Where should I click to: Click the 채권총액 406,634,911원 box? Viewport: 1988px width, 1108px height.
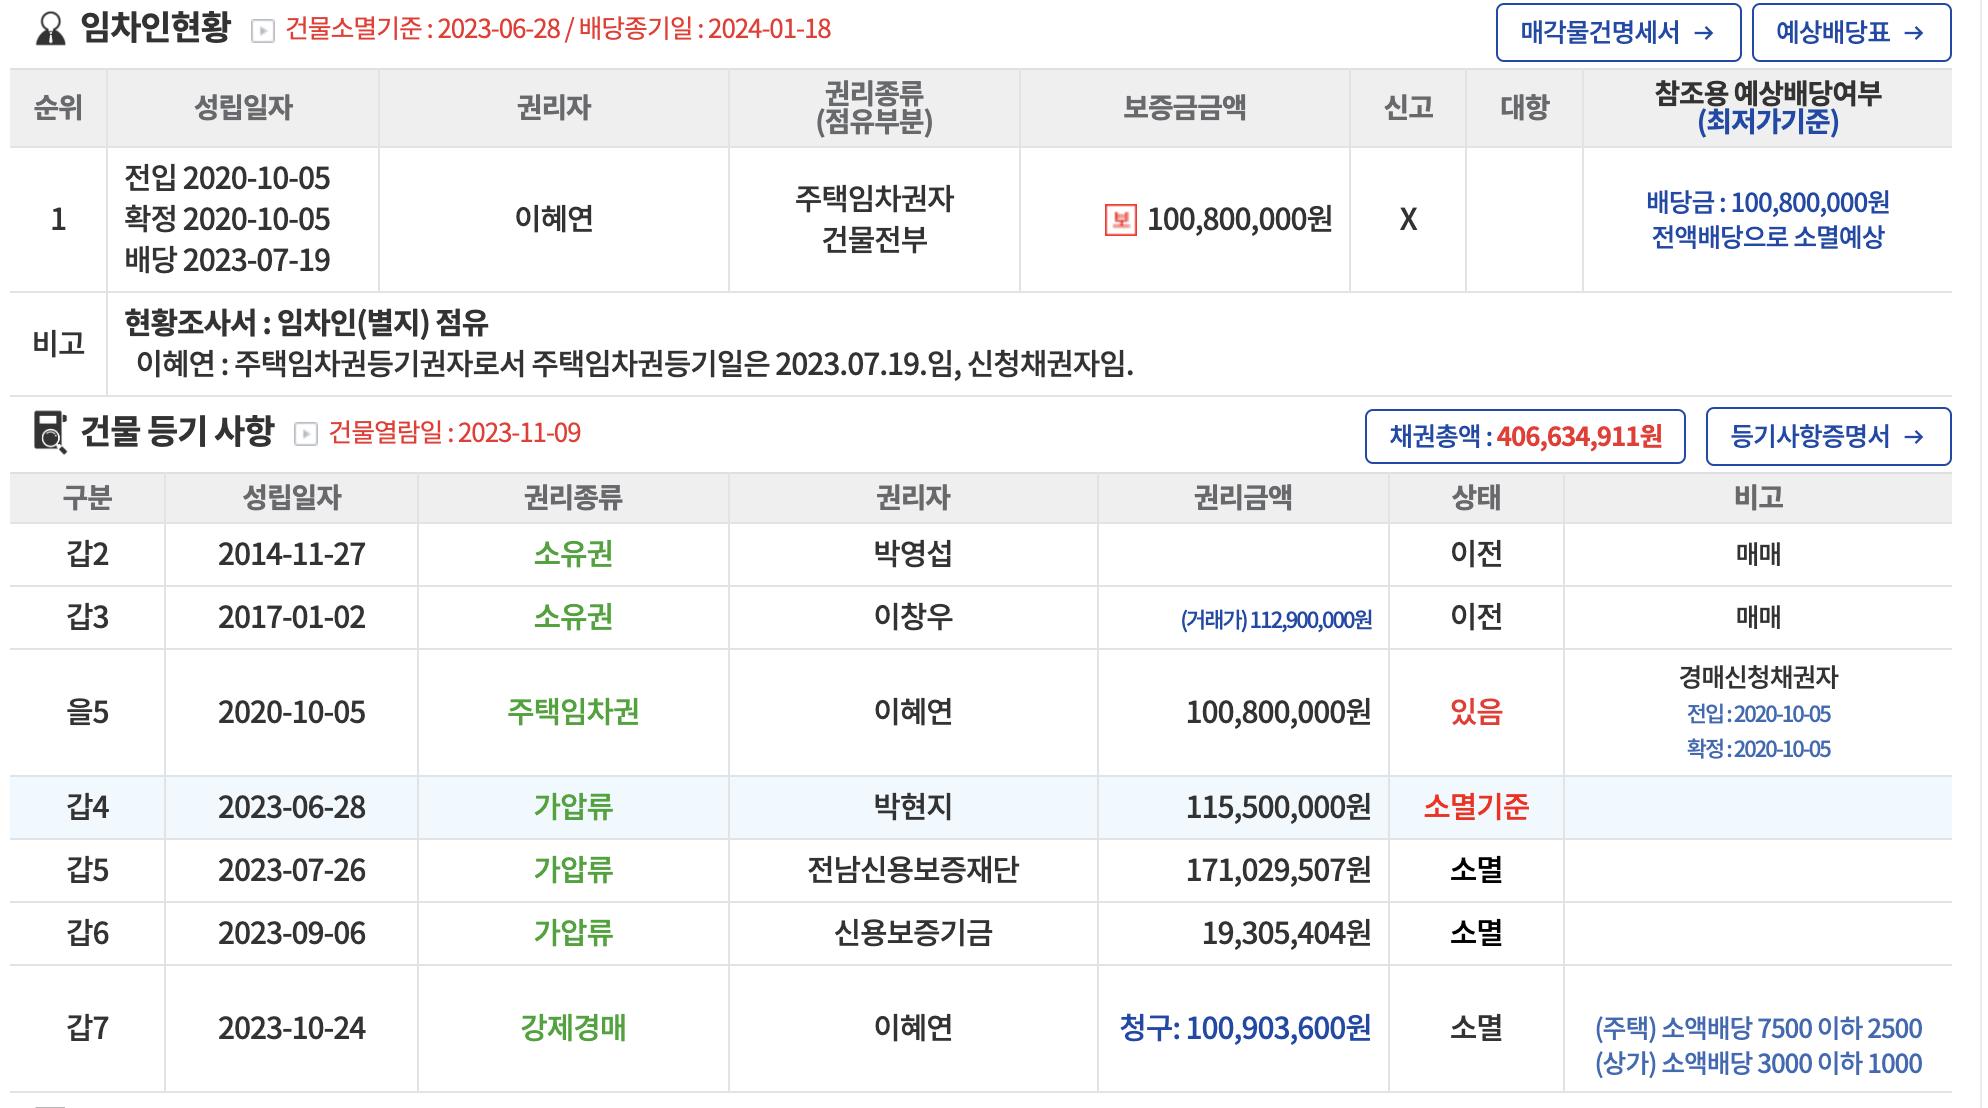pos(1525,437)
